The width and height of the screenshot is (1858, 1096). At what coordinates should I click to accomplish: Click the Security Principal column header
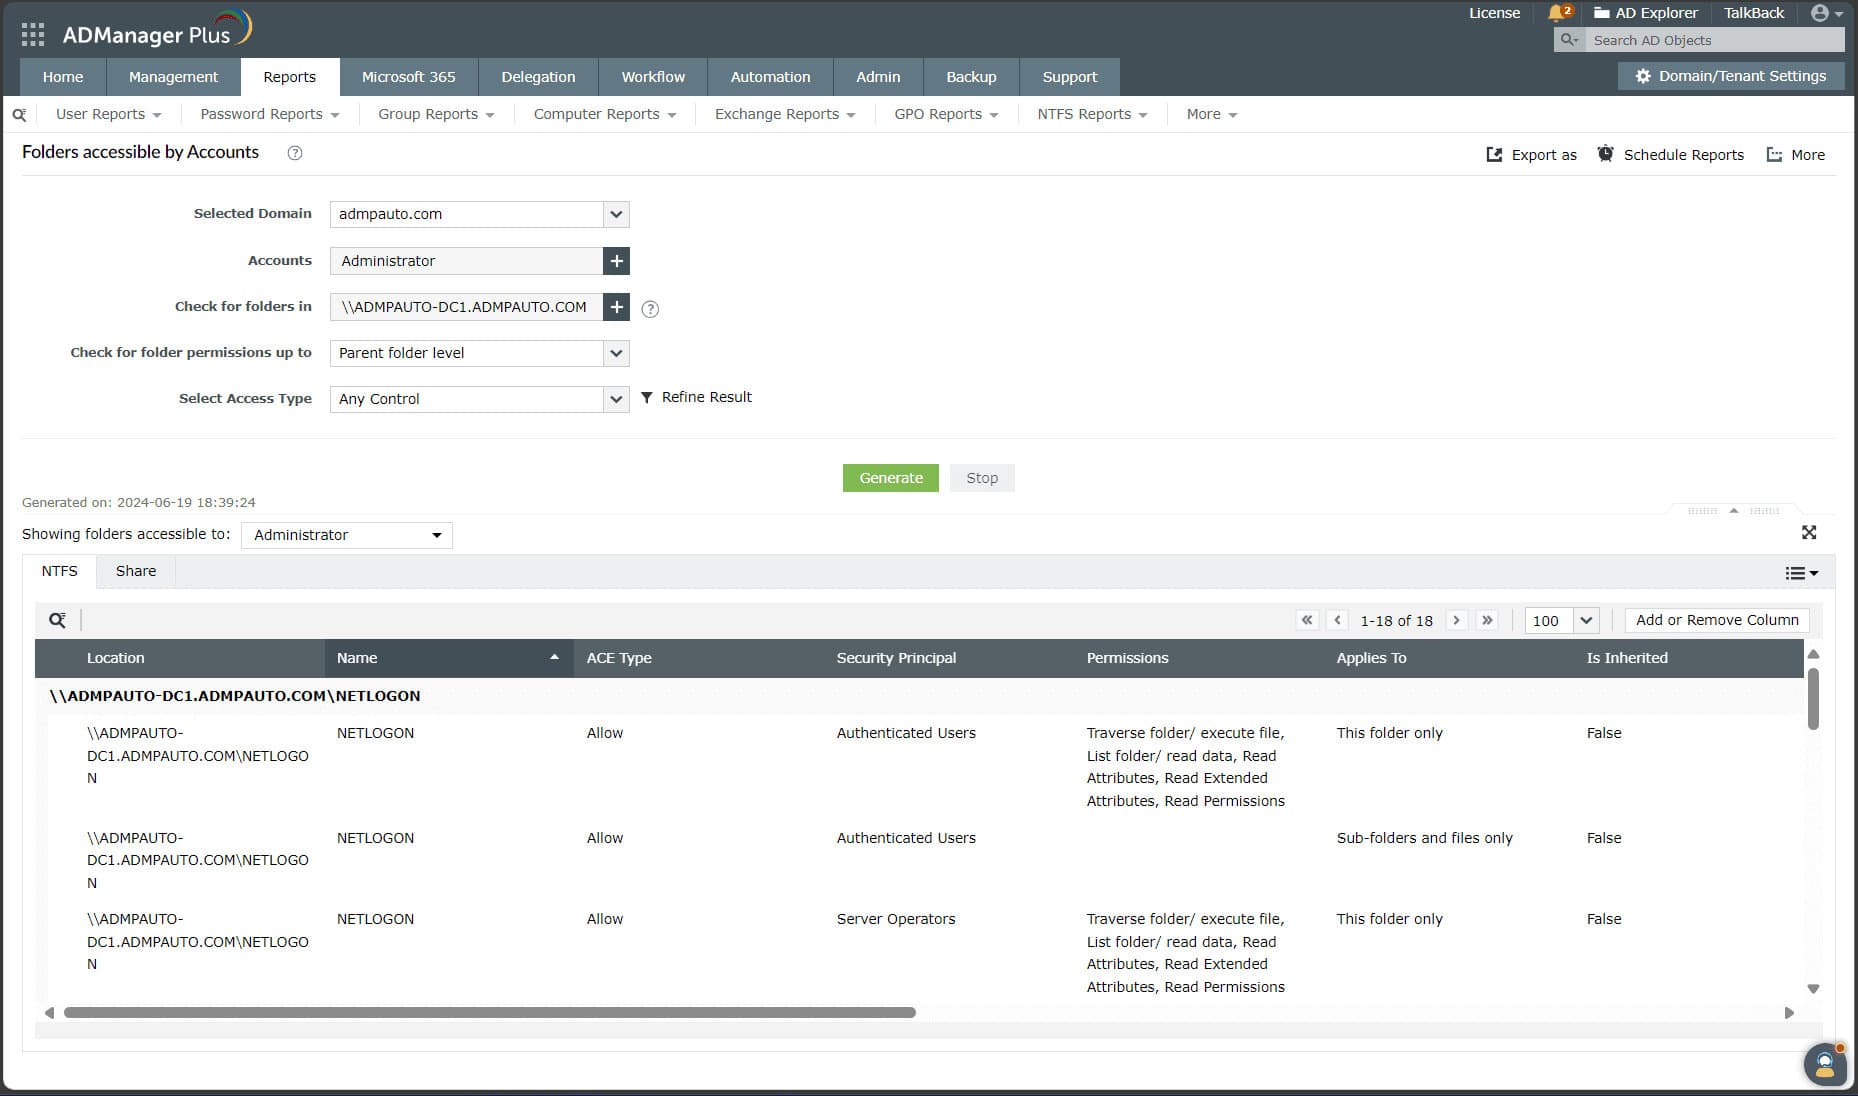[896, 658]
